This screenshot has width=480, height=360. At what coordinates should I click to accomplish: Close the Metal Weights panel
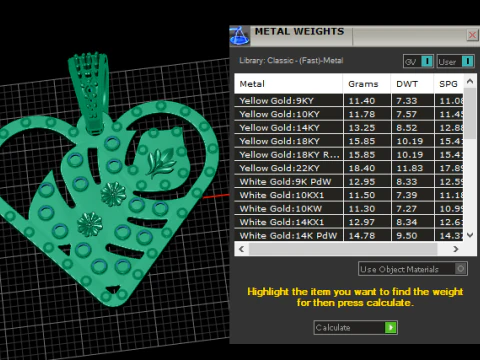pyautogui.click(x=472, y=35)
